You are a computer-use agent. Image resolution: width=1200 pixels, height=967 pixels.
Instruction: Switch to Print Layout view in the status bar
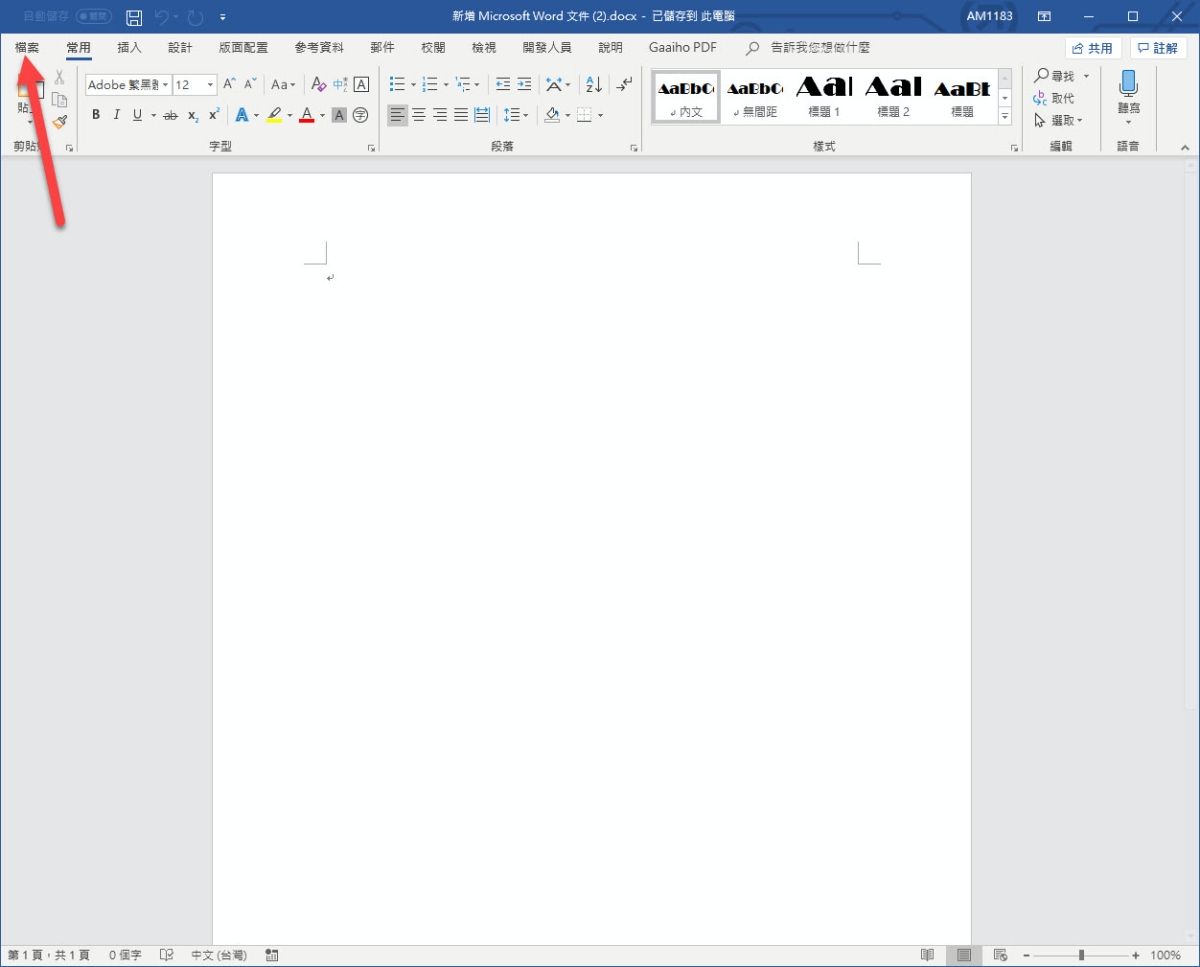pos(964,955)
